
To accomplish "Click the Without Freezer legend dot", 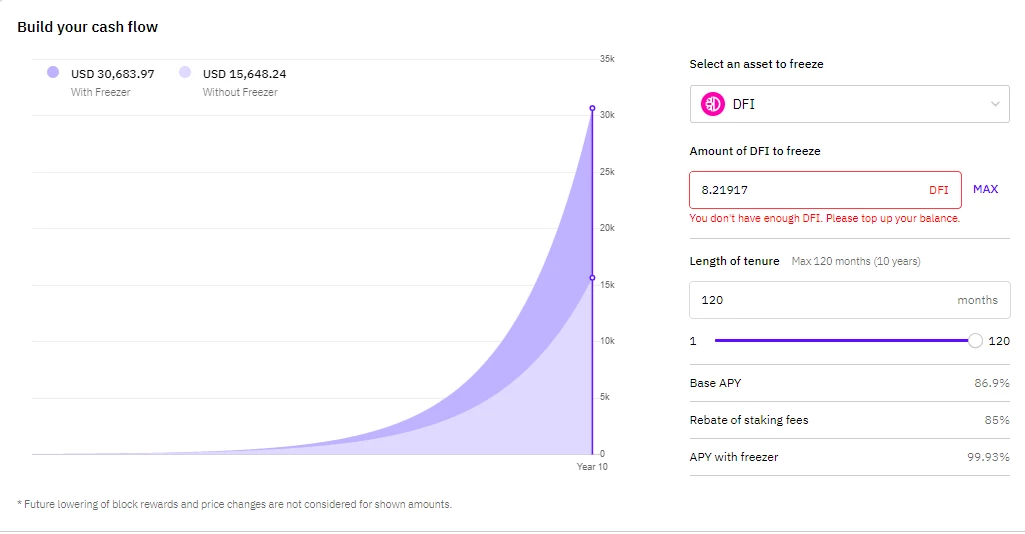I will pyautogui.click(x=185, y=72).
